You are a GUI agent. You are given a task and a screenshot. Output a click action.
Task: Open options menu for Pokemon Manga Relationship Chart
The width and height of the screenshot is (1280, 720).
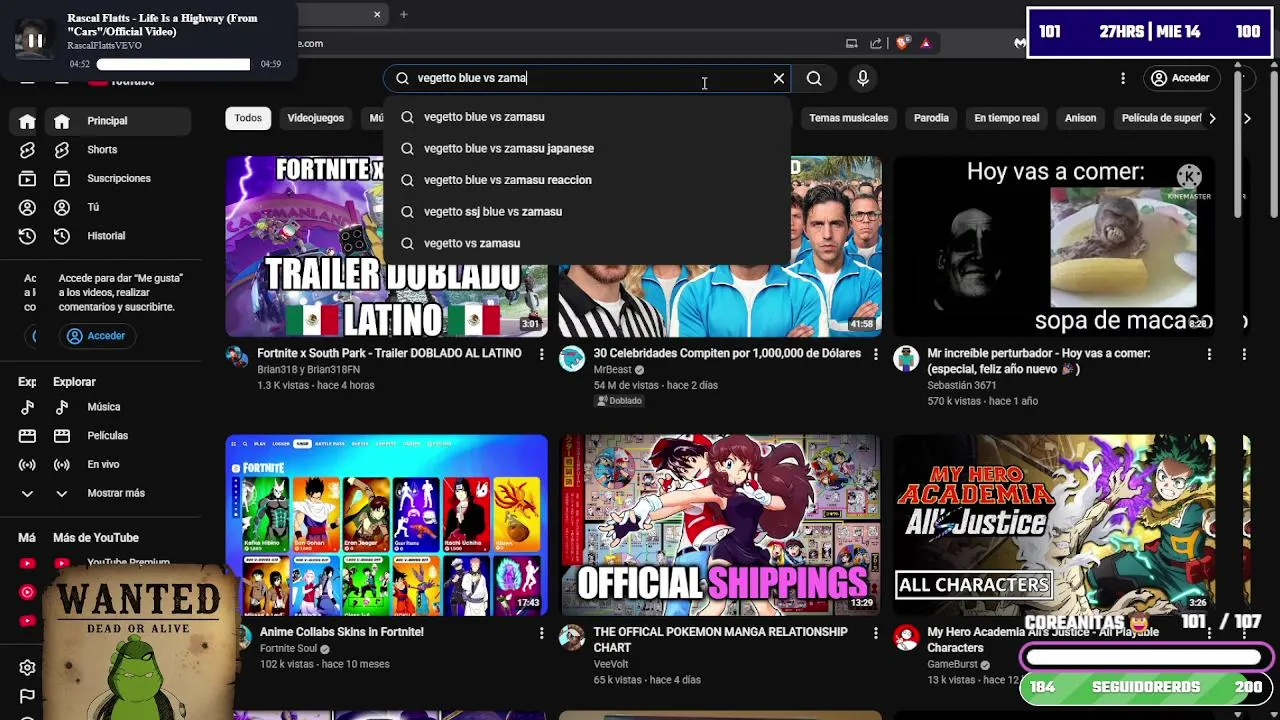pos(875,633)
